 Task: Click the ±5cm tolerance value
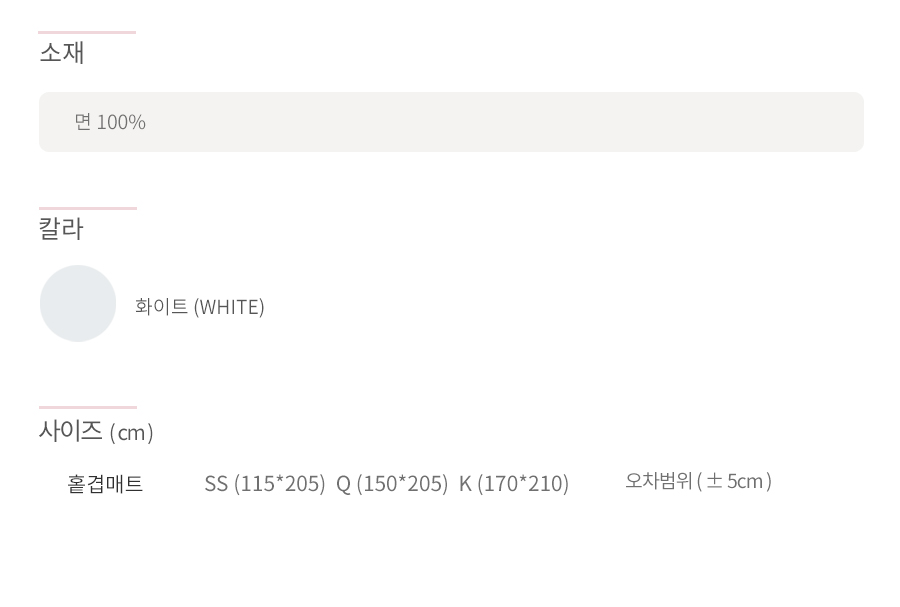735,481
